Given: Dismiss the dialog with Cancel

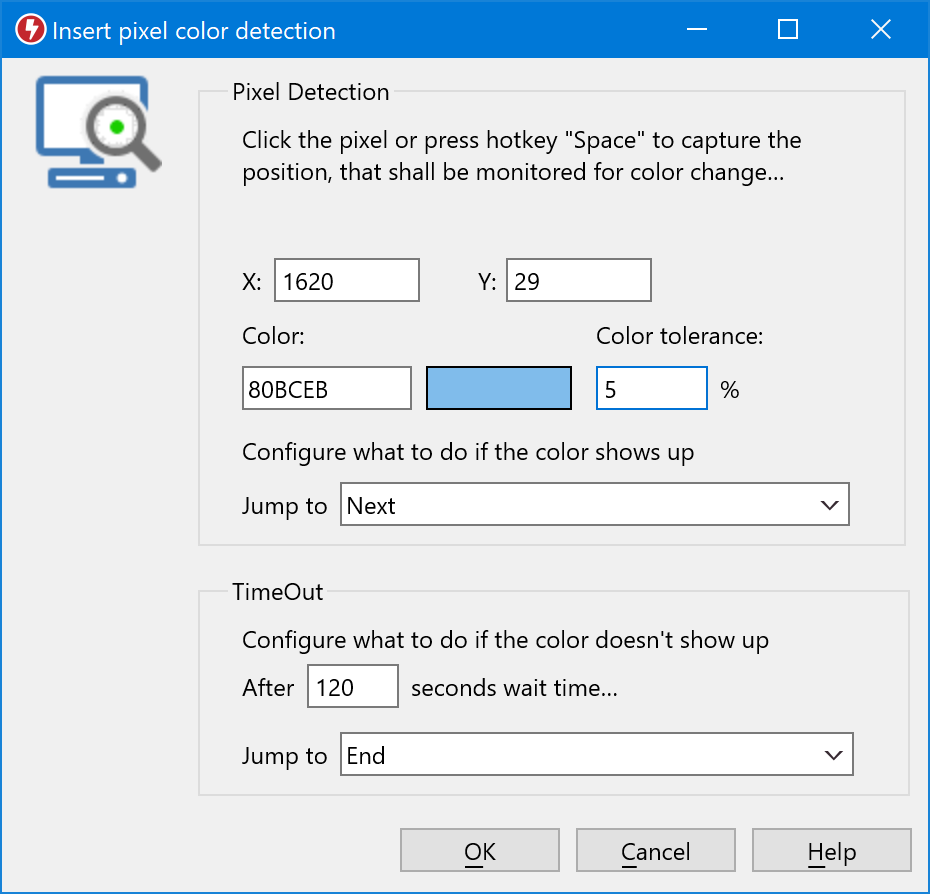Looking at the screenshot, I should (x=655, y=849).
